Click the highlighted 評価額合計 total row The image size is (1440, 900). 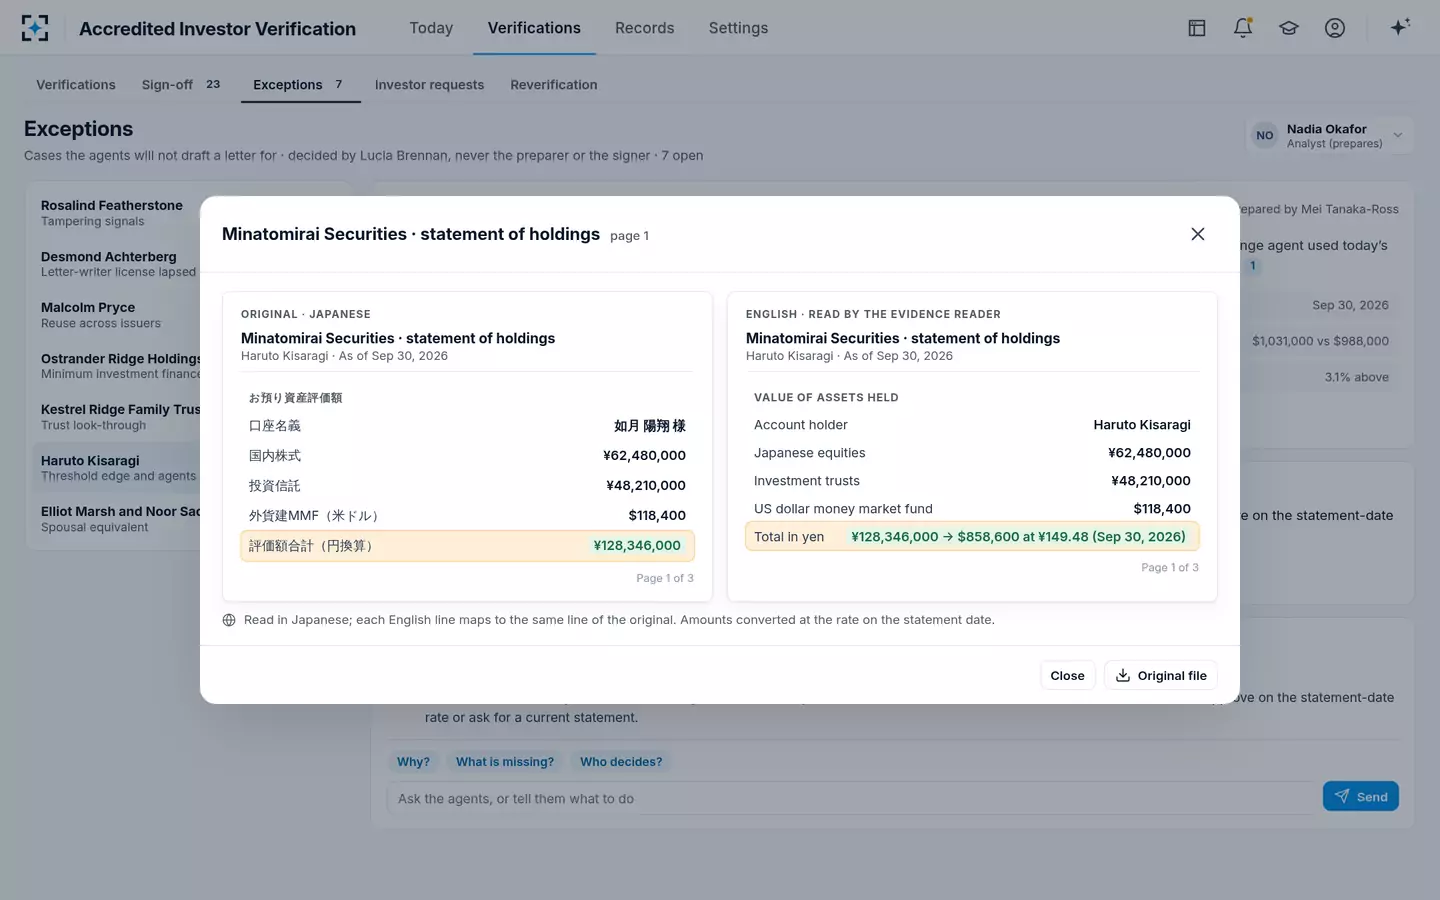tap(467, 546)
